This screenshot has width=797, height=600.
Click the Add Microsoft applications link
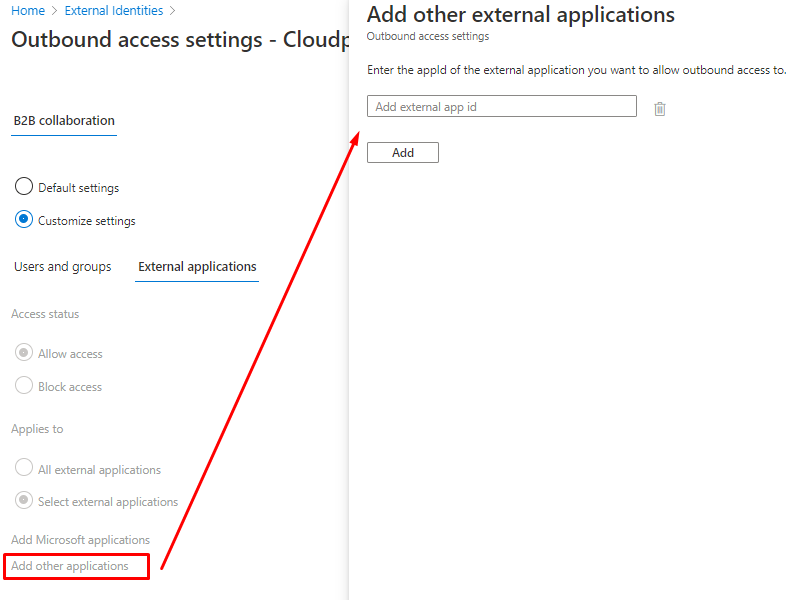[80, 540]
